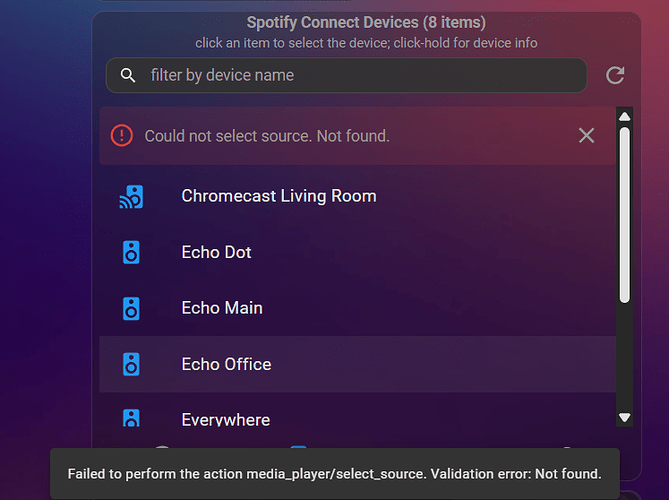
Task: Select the highlighted Echo Office device
Action: (358, 364)
